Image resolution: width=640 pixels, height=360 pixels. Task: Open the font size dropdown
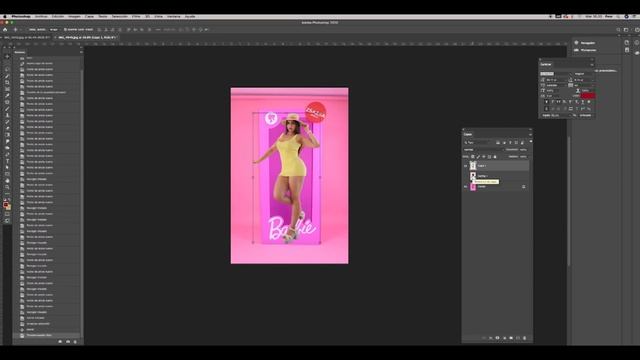557,80
